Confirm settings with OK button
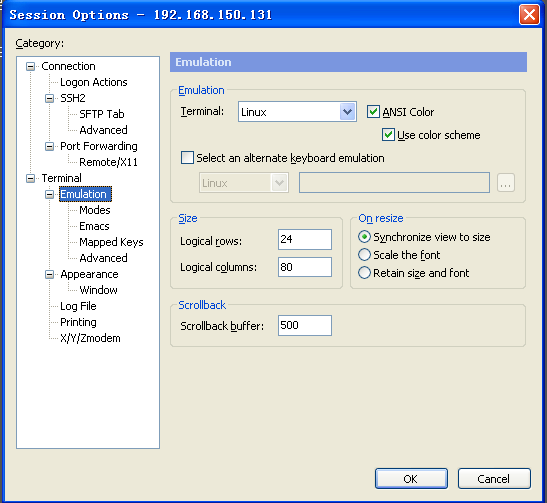 click(411, 479)
